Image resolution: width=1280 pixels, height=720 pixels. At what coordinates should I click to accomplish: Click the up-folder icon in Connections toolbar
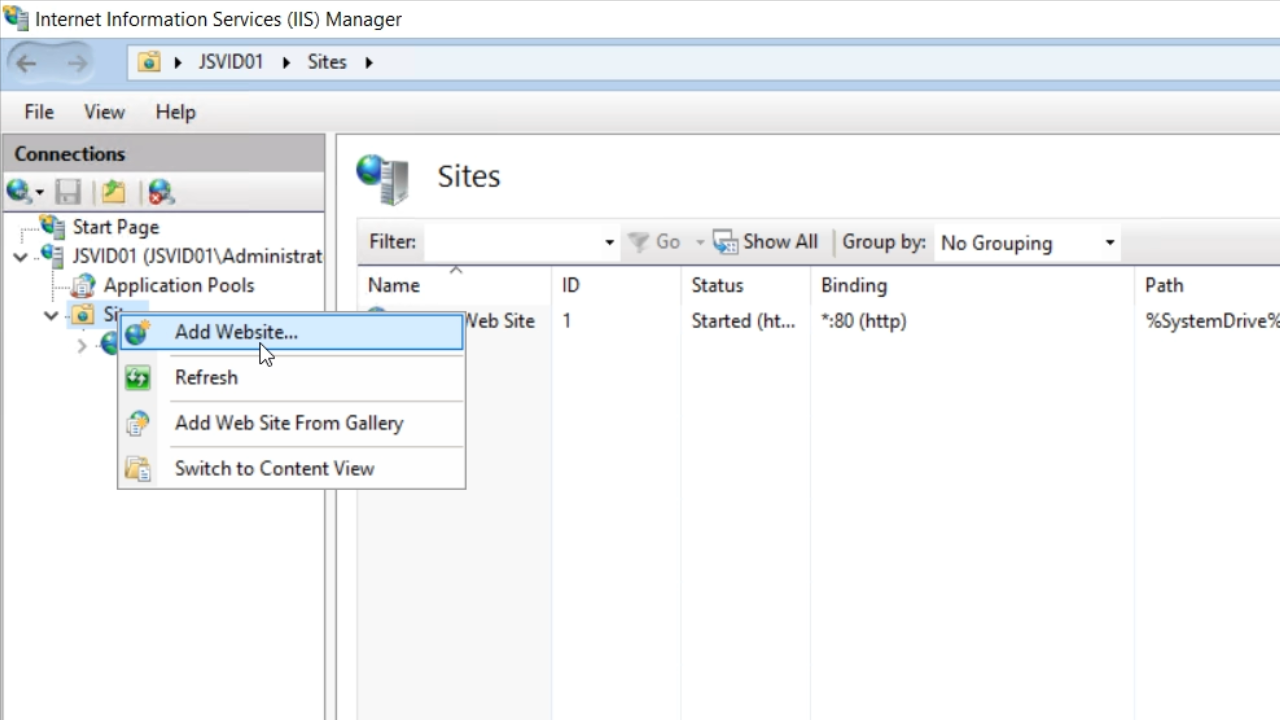pos(114,191)
